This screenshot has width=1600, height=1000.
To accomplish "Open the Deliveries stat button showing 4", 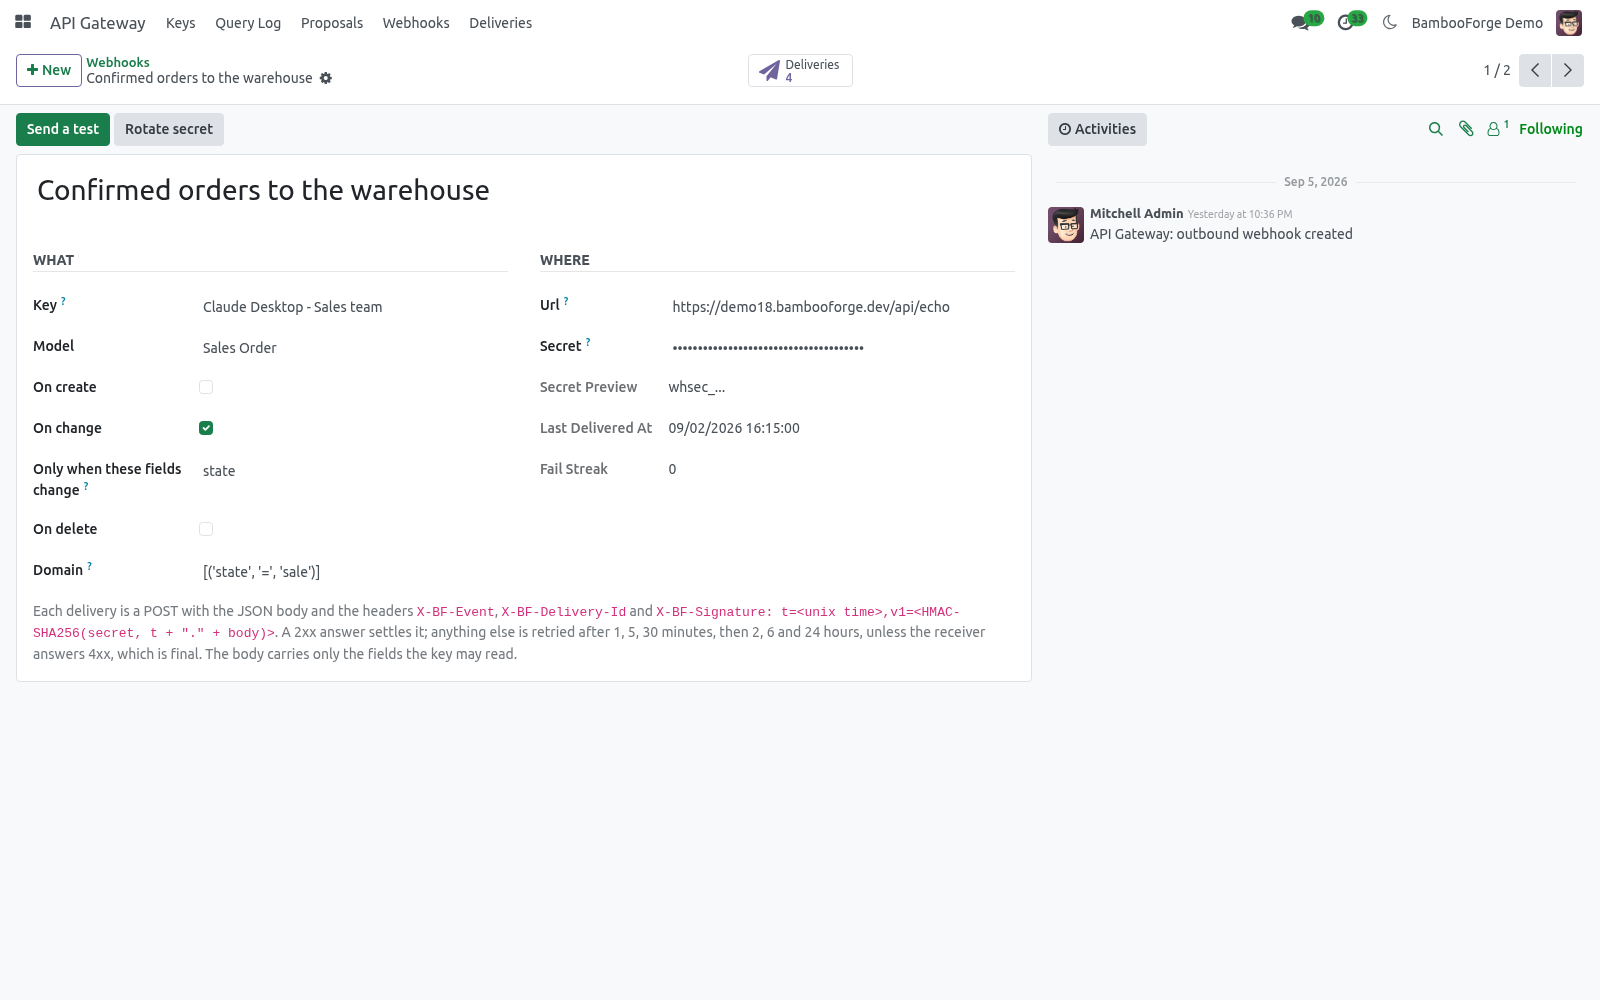I will point(800,70).
